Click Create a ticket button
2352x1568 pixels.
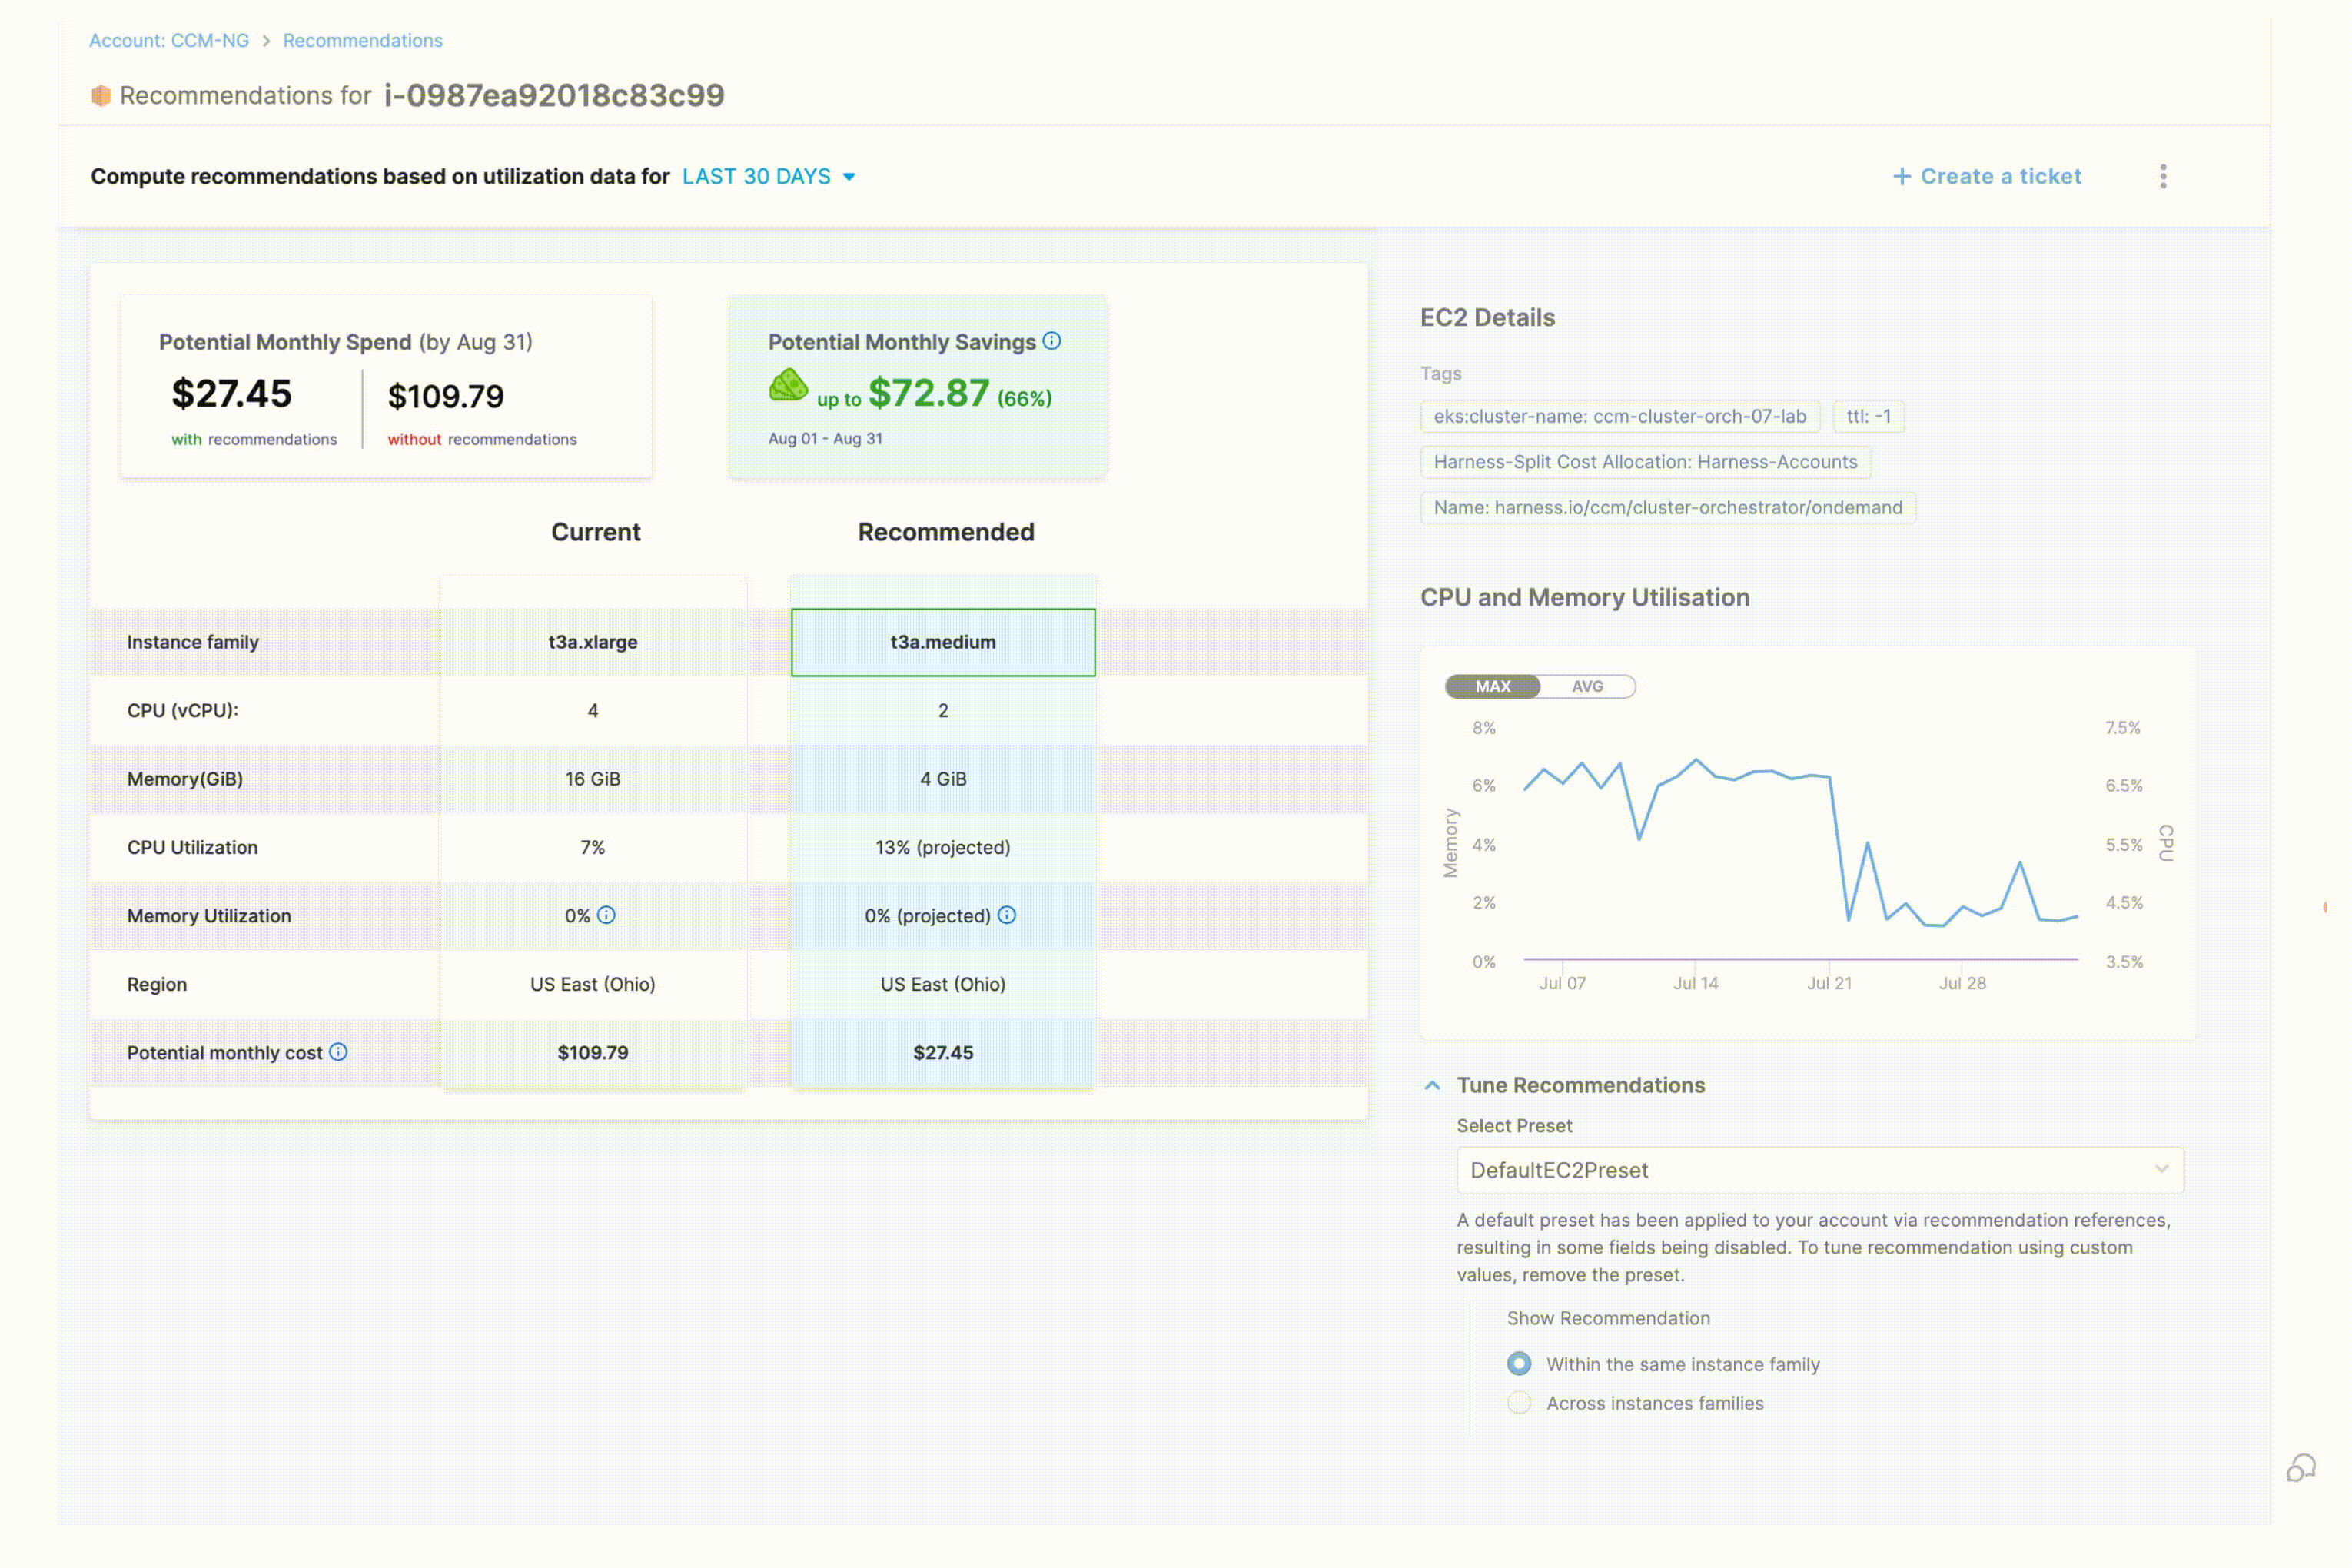(x=1987, y=177)
